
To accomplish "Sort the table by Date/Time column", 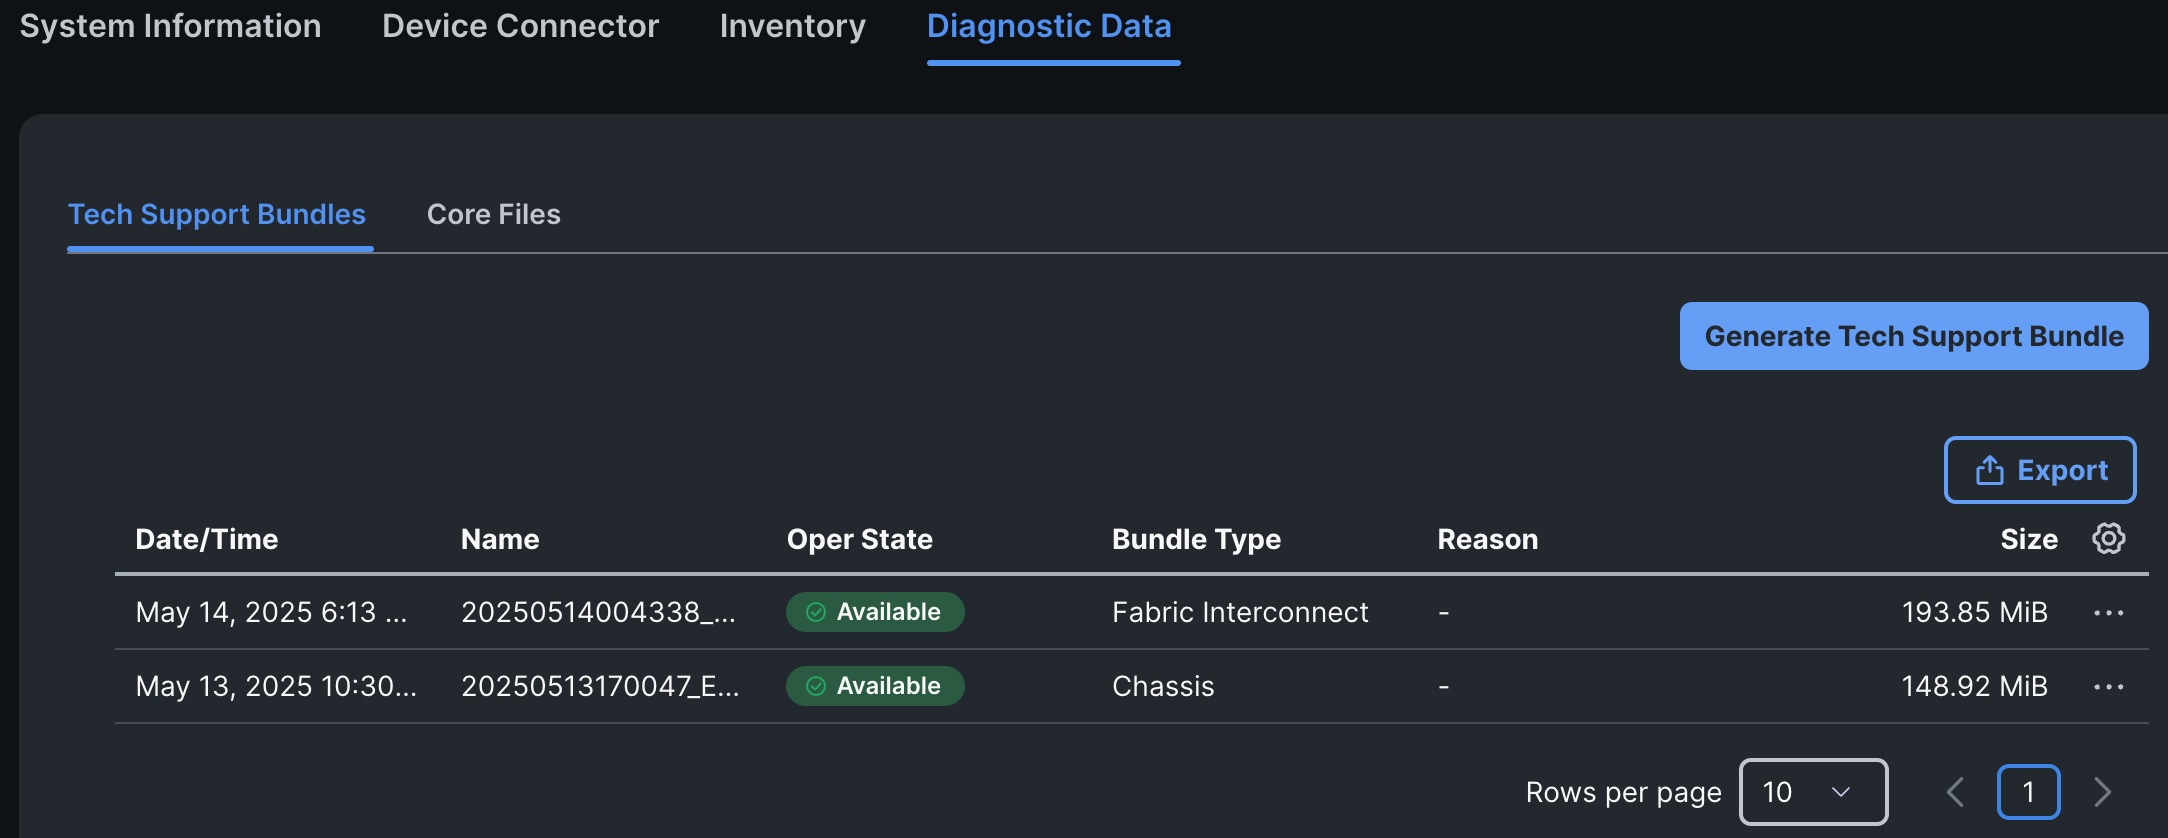I will click(206, 539).
